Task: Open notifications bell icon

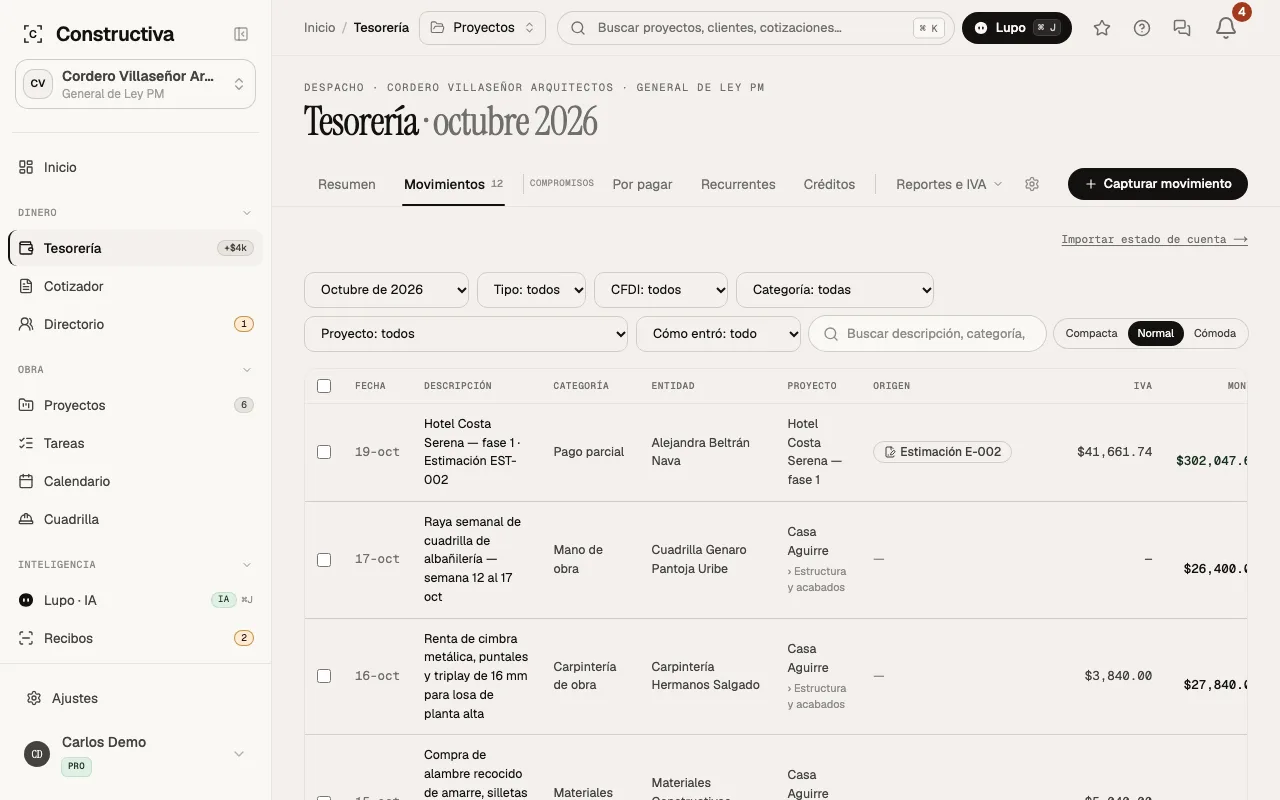Action: (1226, 28)
